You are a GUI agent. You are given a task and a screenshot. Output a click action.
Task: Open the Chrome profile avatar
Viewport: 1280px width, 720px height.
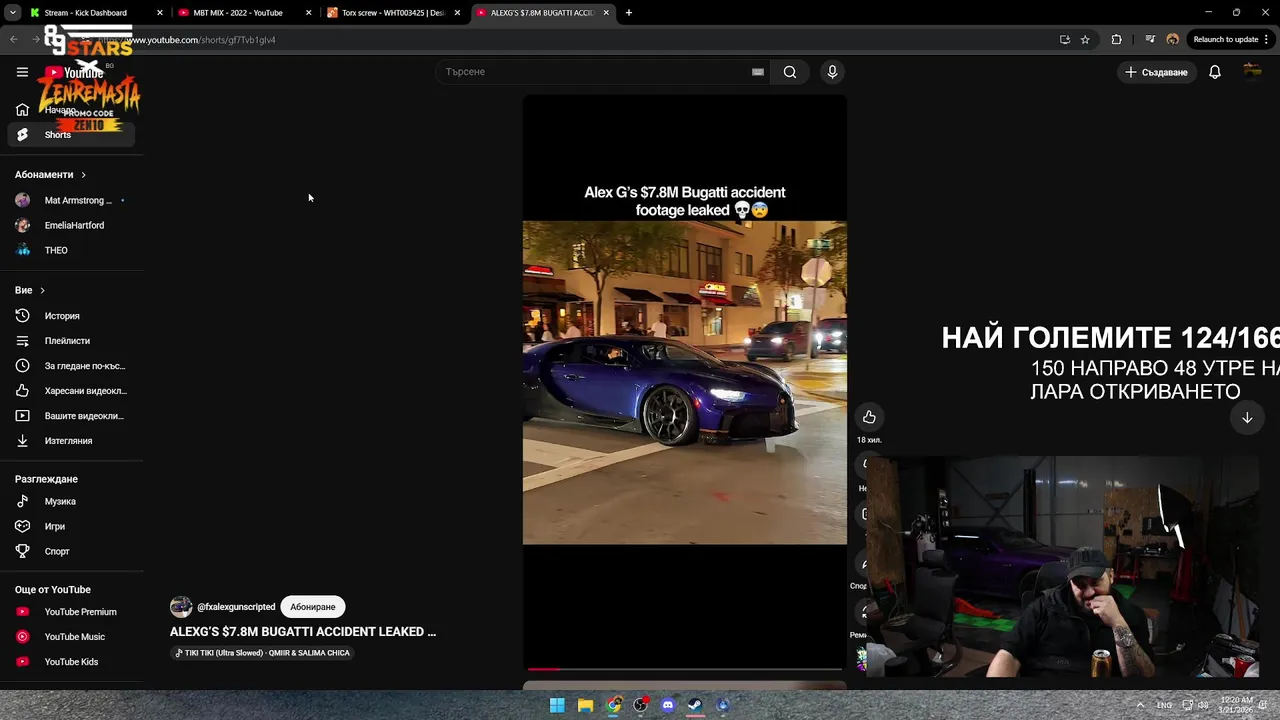(1173, 40)
